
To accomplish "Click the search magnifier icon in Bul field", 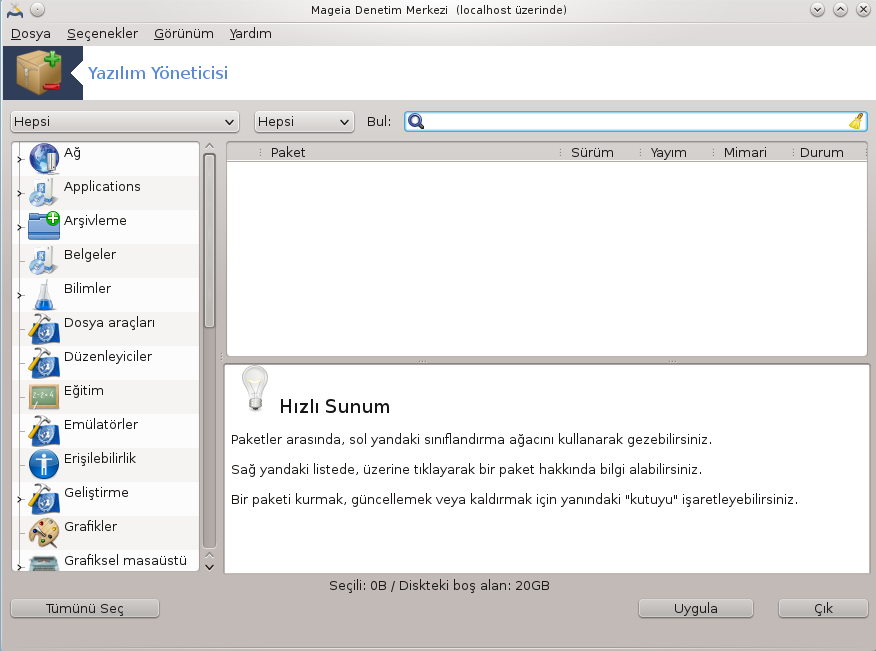I will point(416,121).
